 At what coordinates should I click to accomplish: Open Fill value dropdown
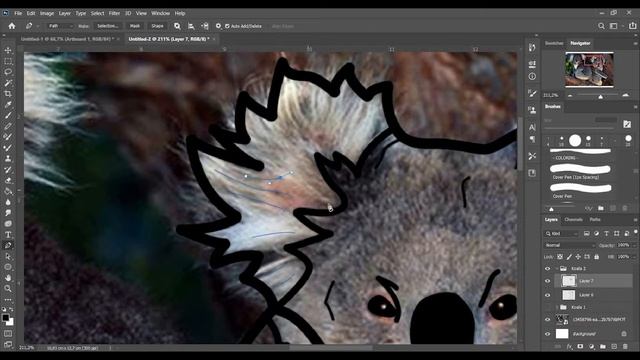[x=633, y=257]
